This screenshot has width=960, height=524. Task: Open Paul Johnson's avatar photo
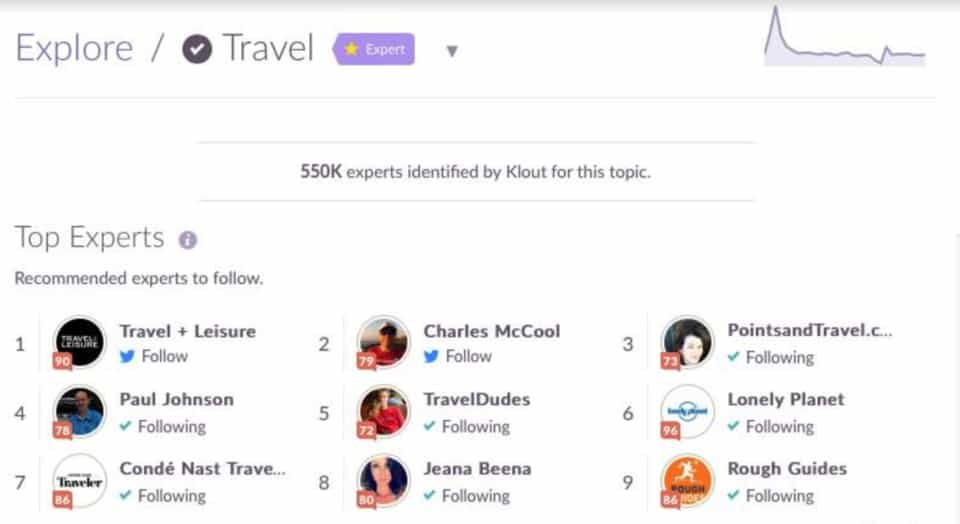pyautogui.click(x=80, y=411)
